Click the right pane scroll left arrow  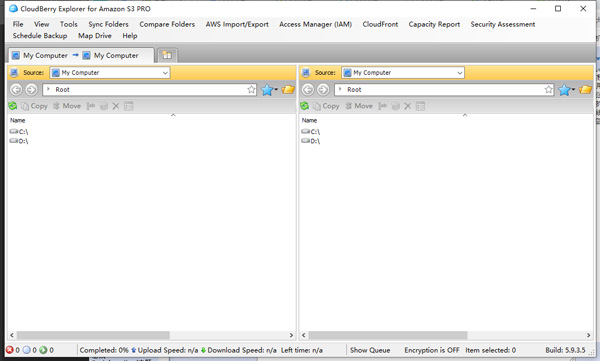click(x=303, y=335)
